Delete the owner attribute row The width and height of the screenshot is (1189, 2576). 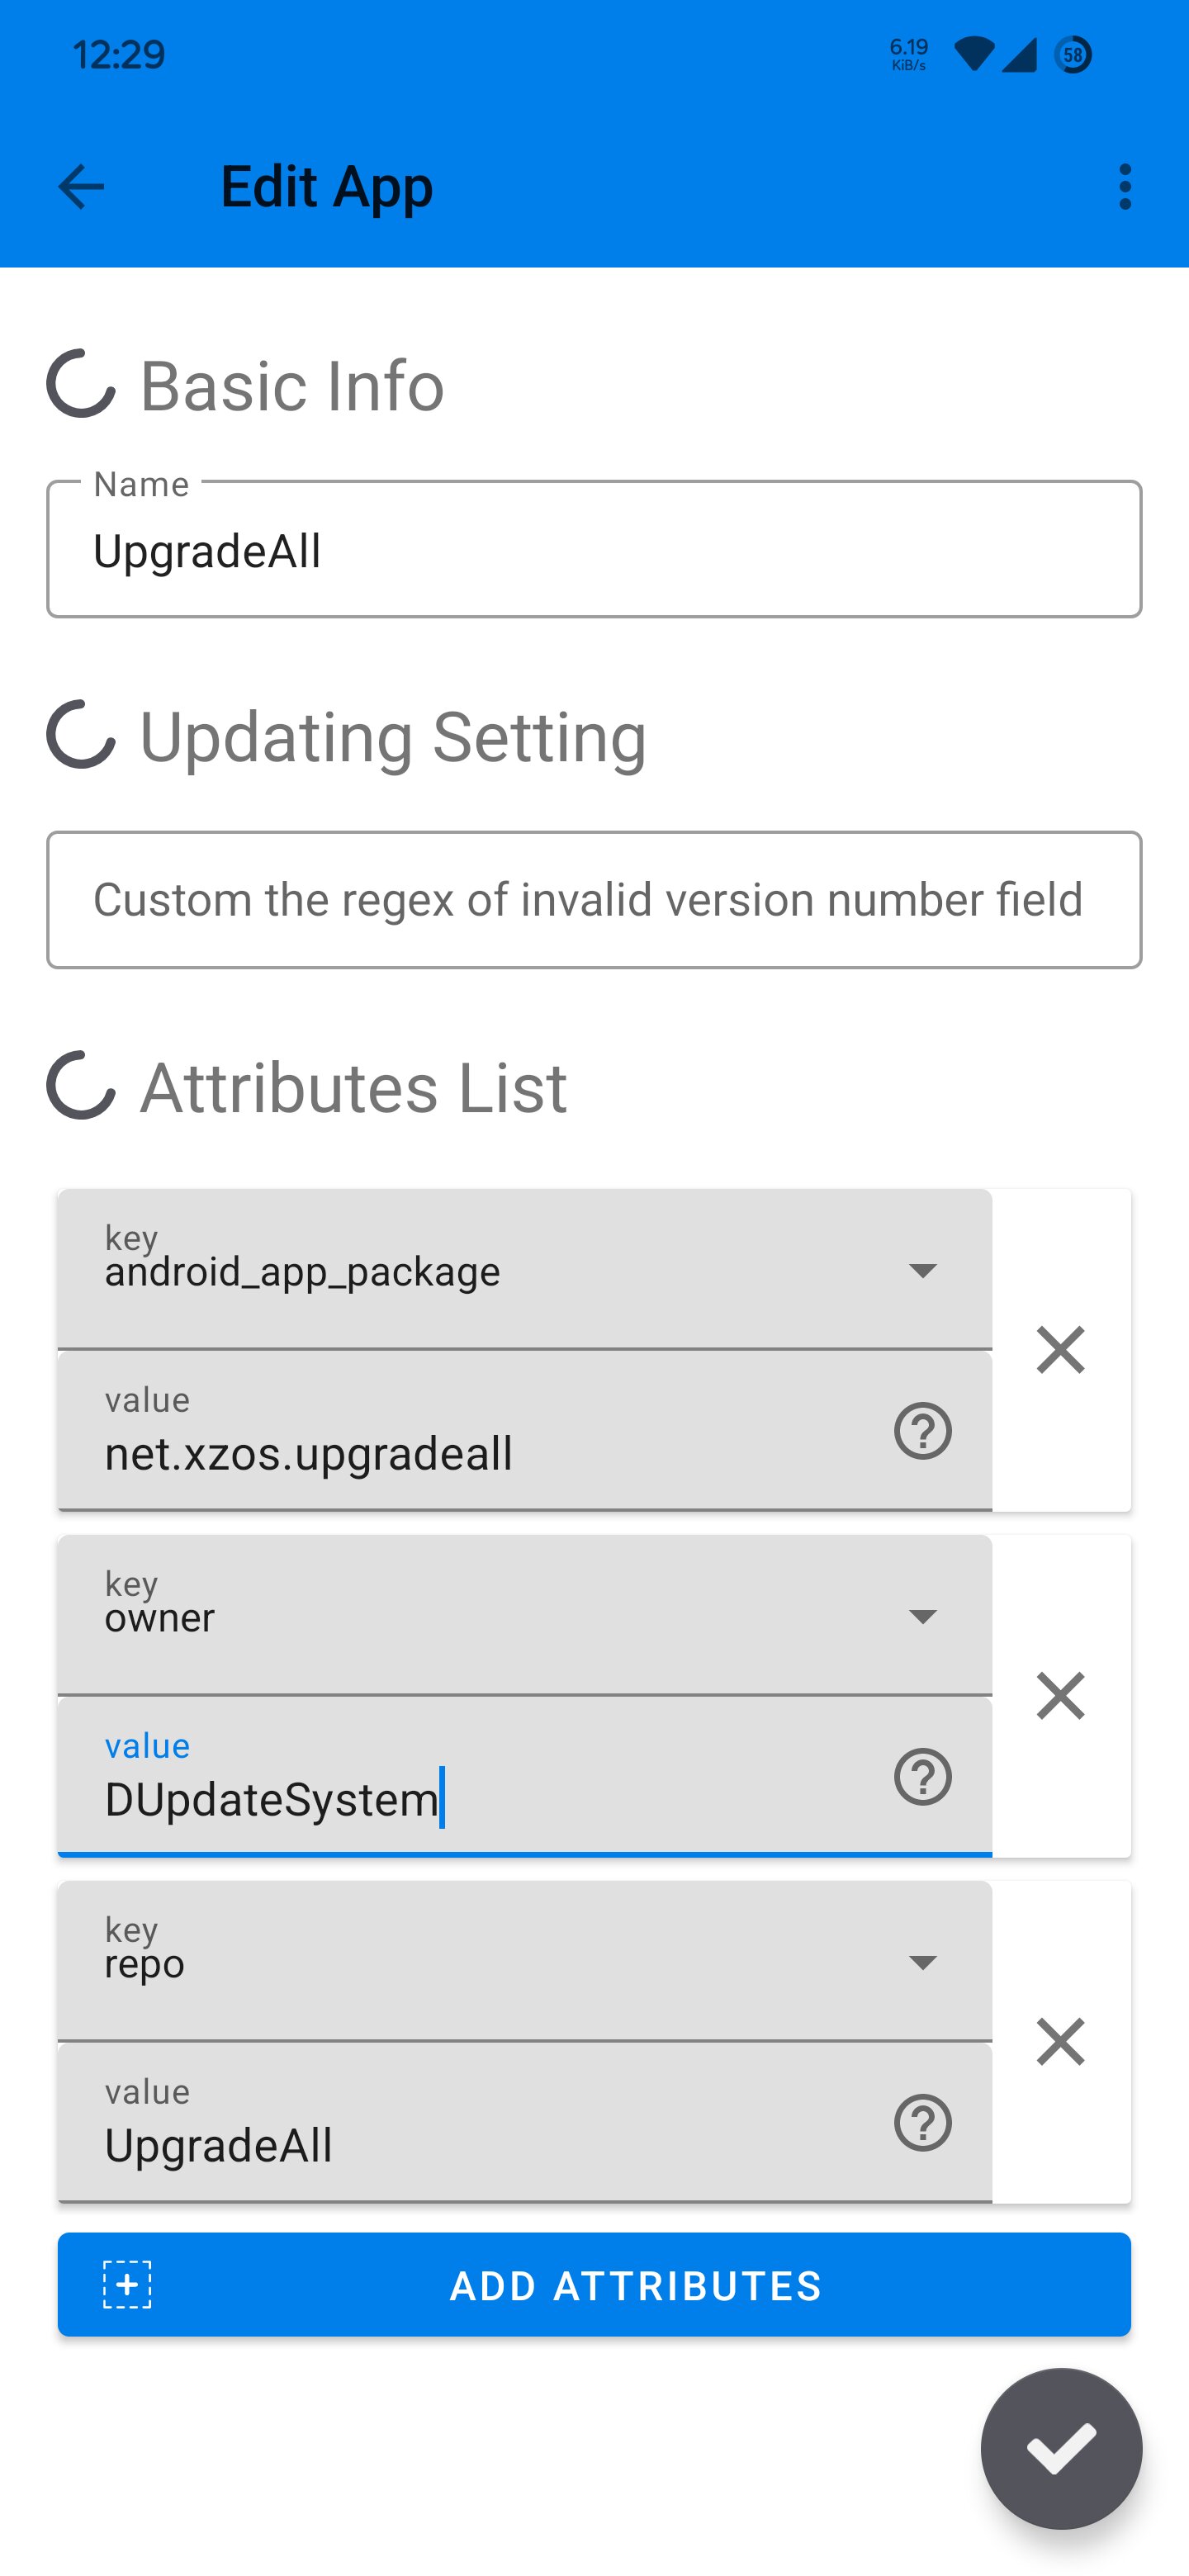pos(1060,1696)
